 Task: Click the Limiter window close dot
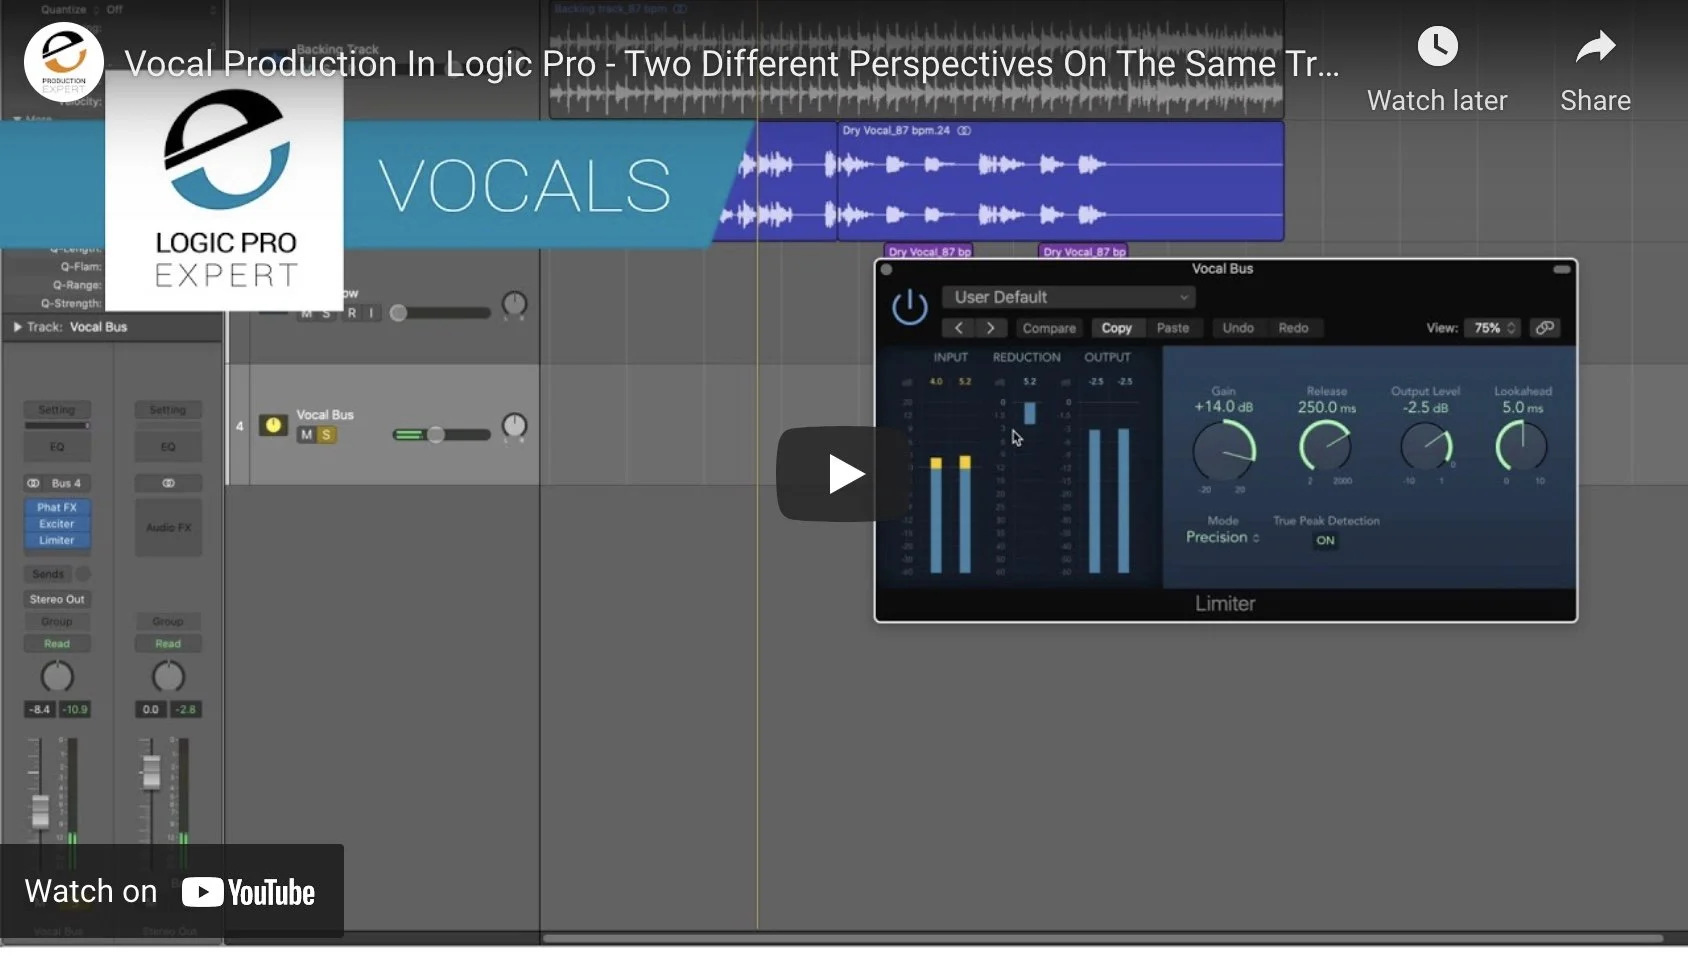pos(886,269)
